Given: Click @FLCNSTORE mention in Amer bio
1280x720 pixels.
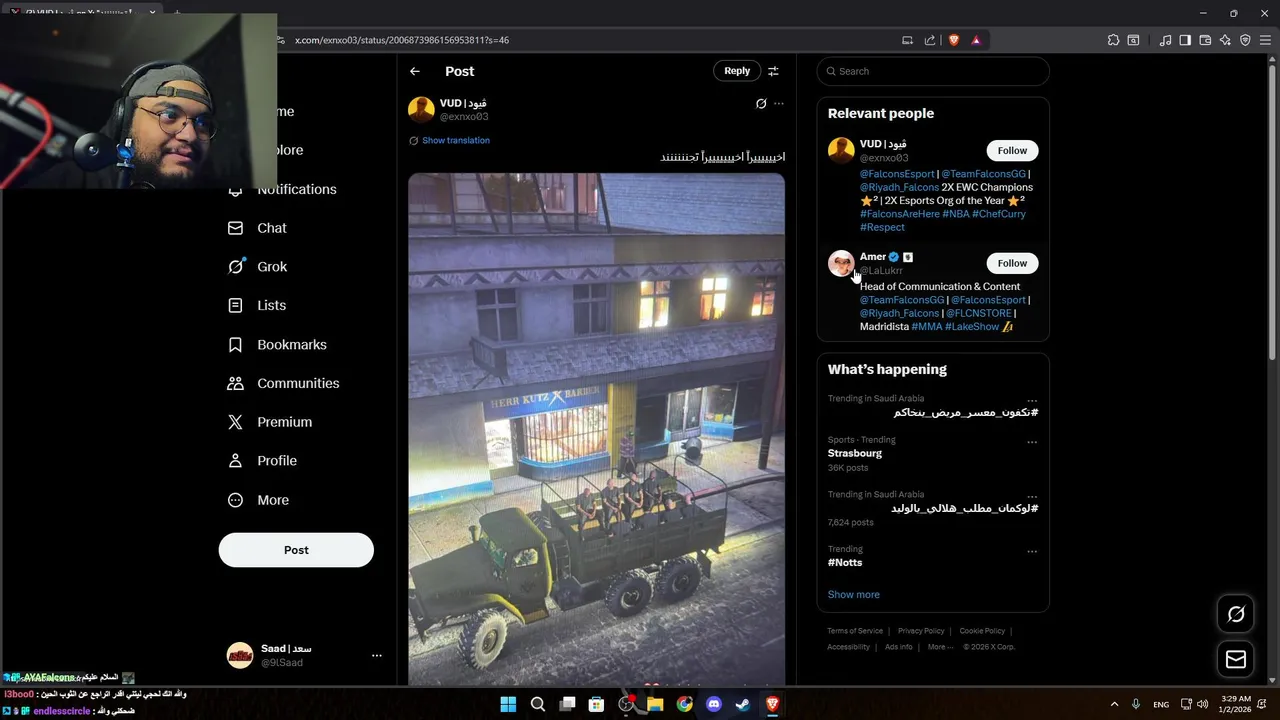Looking at the screenshot, I should point(980,313).
